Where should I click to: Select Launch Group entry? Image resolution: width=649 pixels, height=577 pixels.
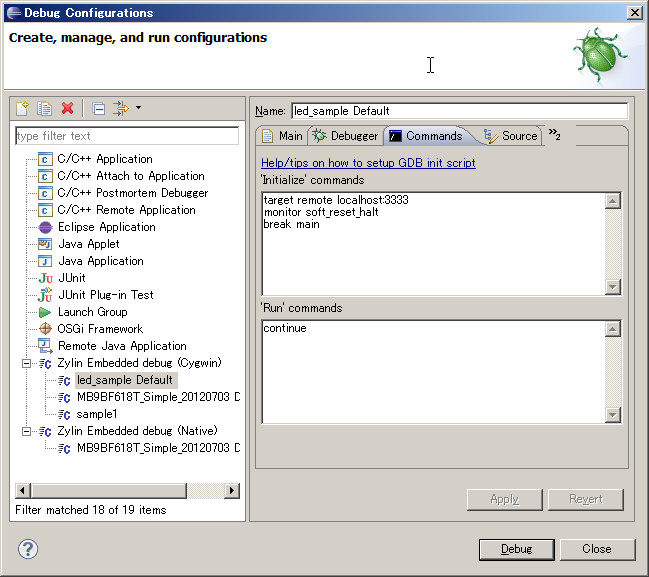click(x=92, y=312)
